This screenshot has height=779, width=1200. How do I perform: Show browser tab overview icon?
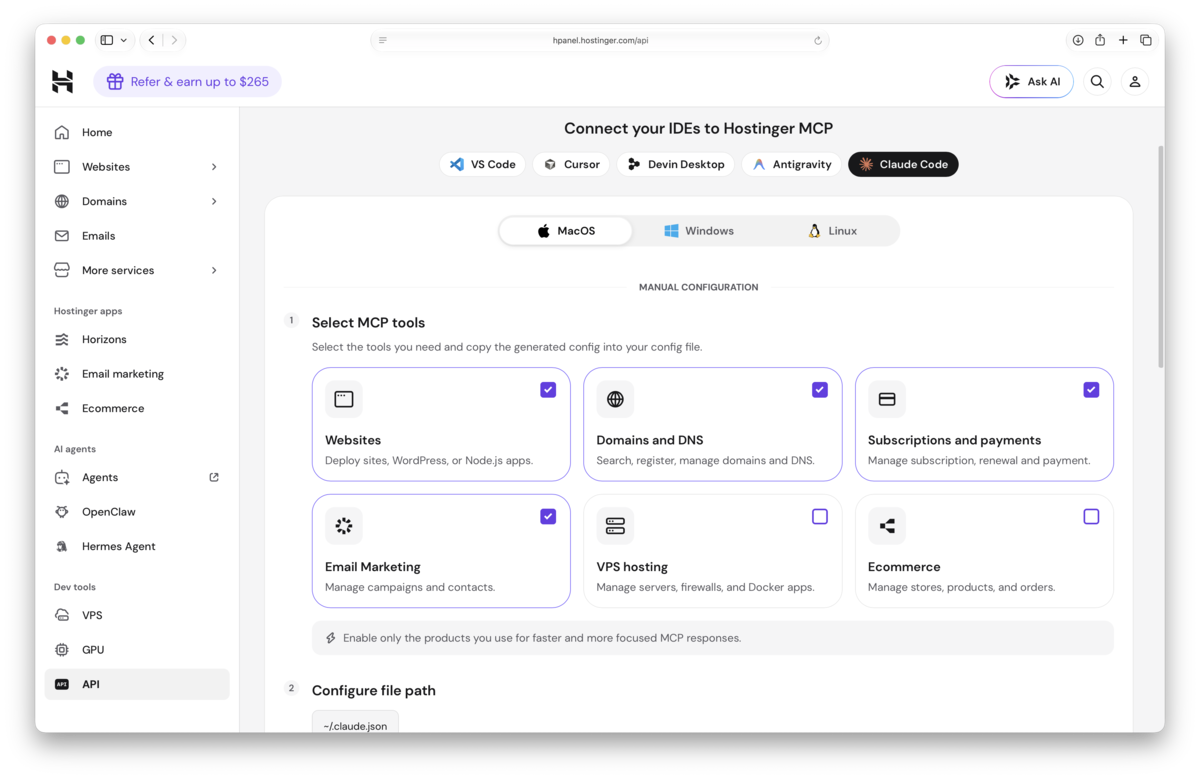click(x=1146, y=40)
